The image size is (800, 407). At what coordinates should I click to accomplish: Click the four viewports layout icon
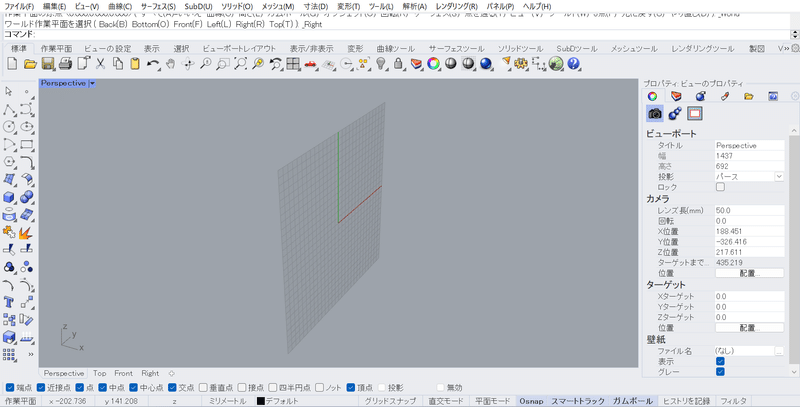pyautogui.click(x=293, y=64)
